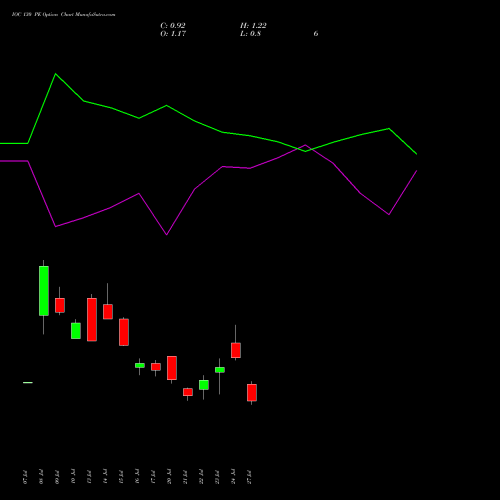Click the red candle for 20 Jul
The width and height of the screenshot is (500, 500).
pos(172,368)
